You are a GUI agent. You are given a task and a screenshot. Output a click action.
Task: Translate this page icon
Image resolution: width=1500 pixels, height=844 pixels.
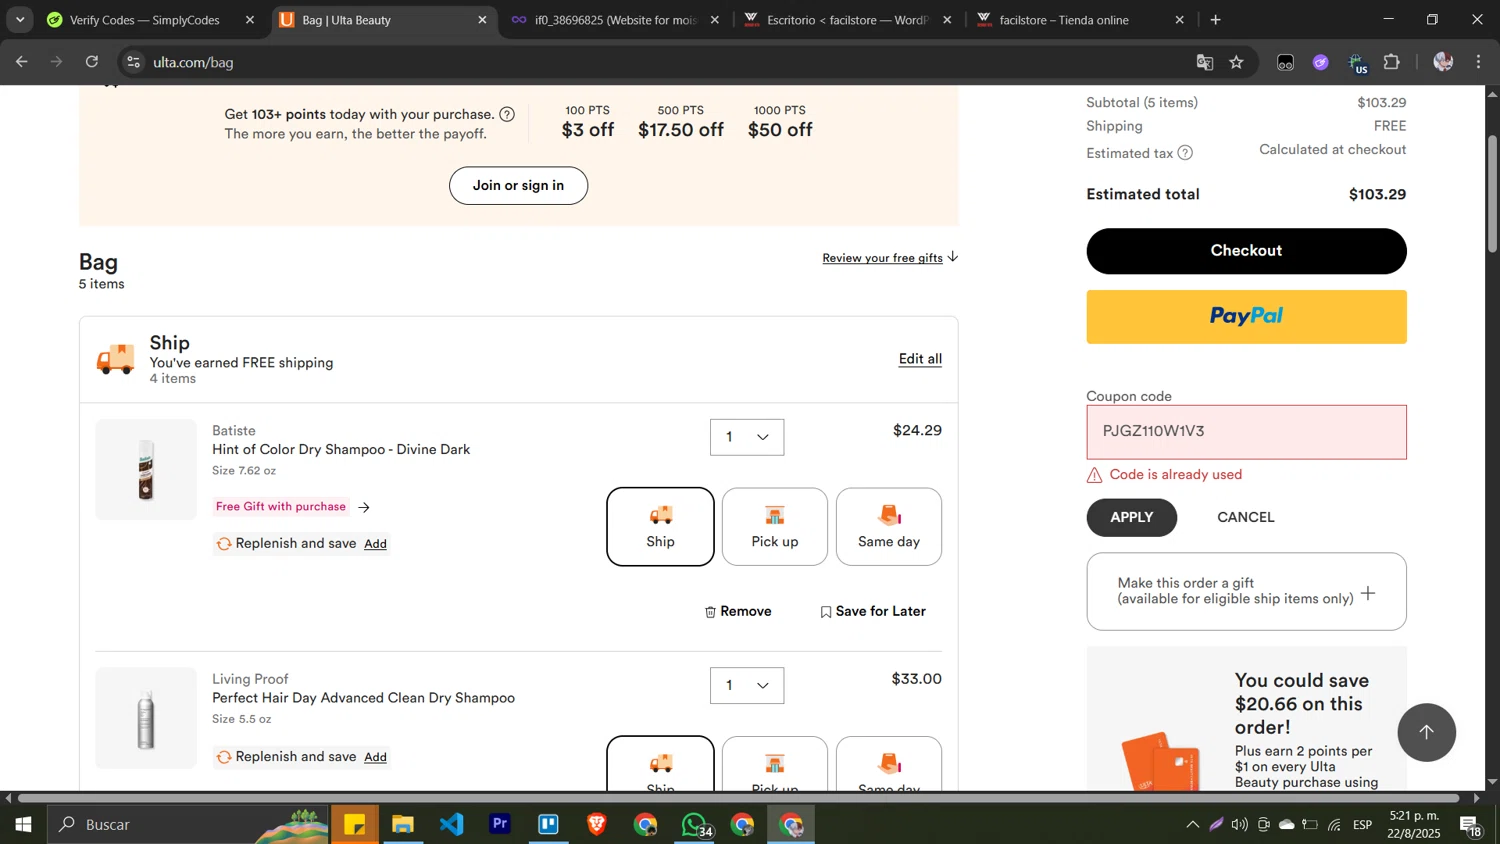(1205, 62)
